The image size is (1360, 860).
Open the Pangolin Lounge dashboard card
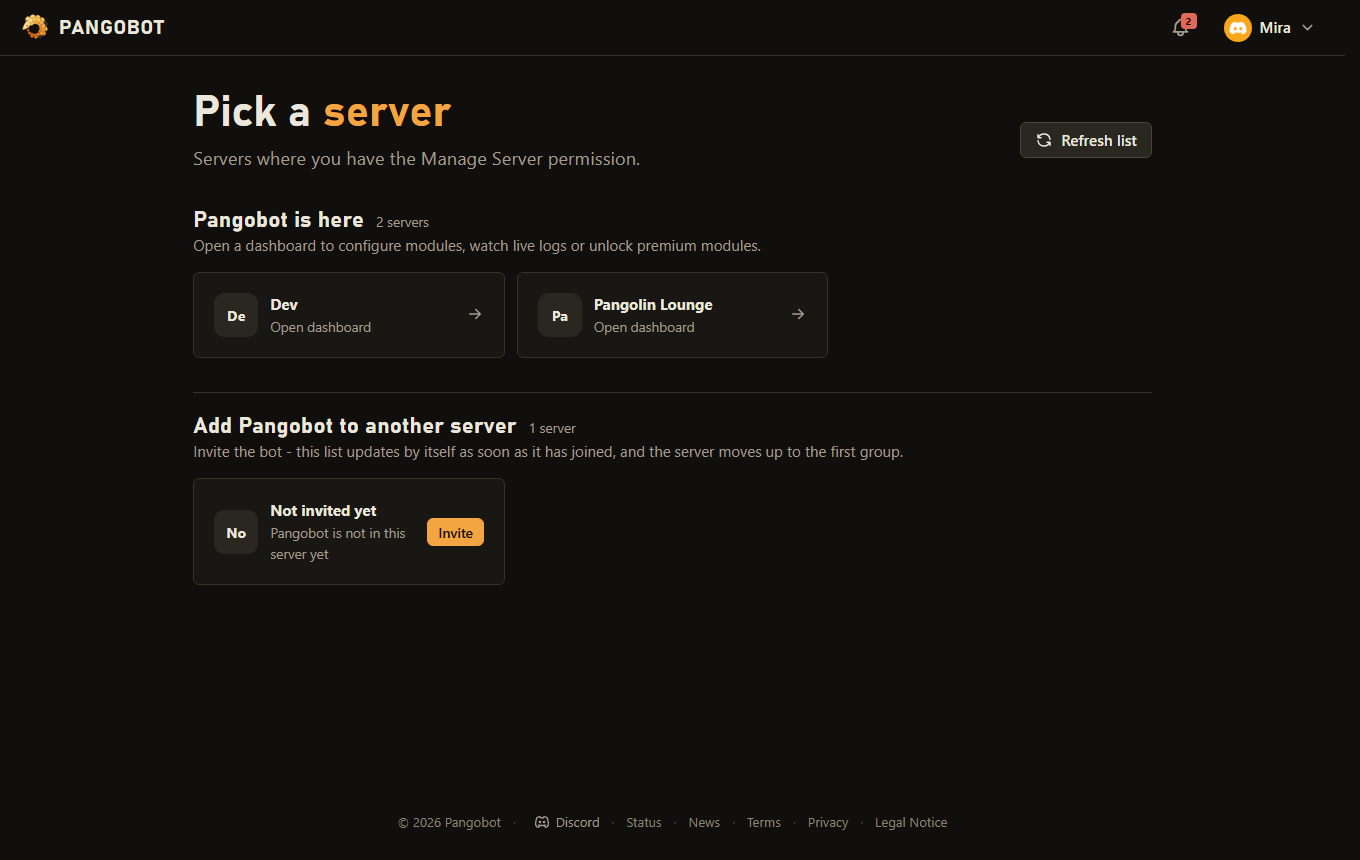pos(672,315)
